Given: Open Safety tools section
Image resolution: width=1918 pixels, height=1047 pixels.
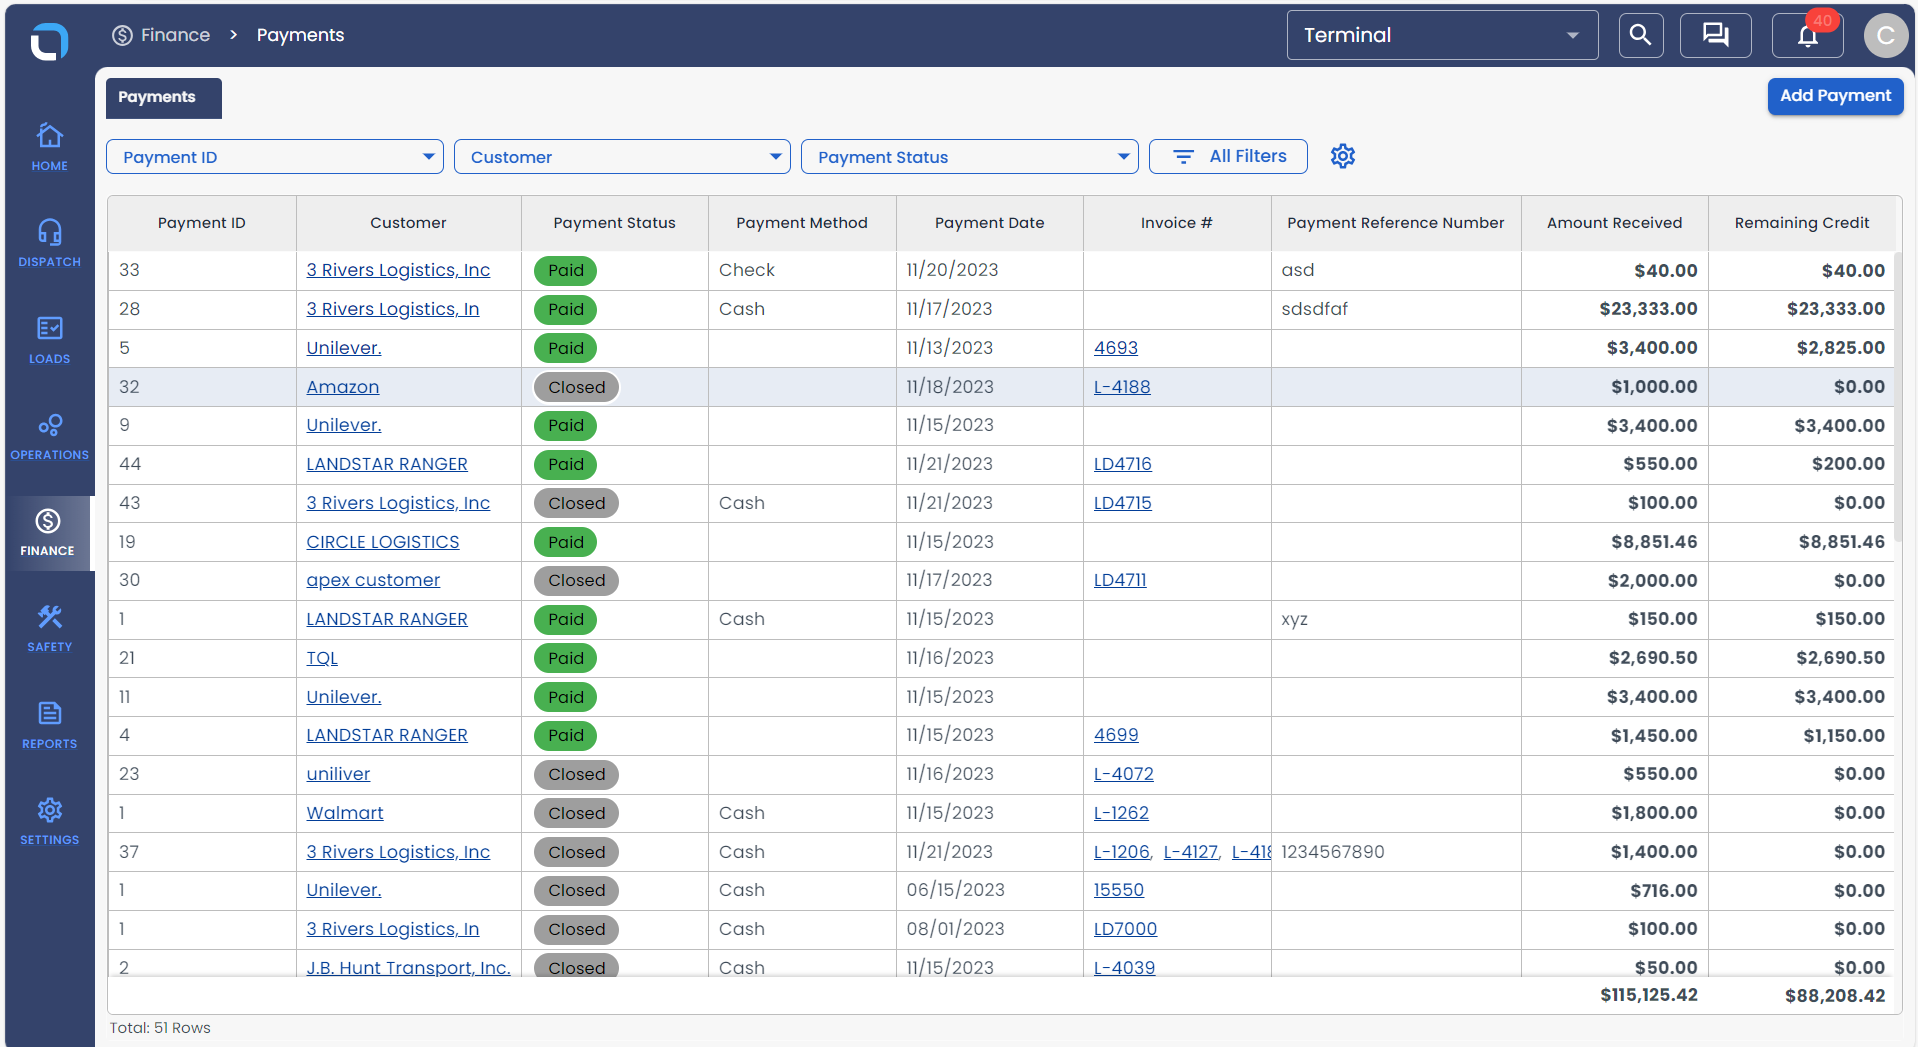Looking at the screenshot, I should pyautogui.click(x=49, y=629).
